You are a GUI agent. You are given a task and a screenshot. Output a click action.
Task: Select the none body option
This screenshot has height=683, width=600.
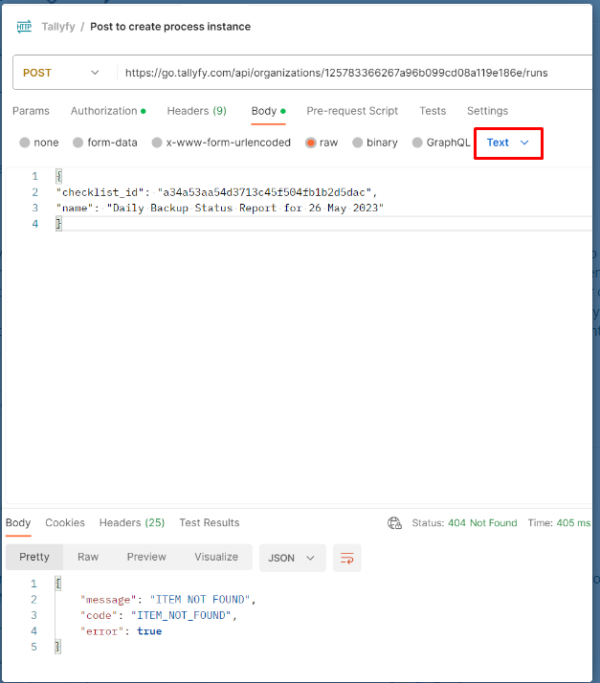tap(39, 142)
